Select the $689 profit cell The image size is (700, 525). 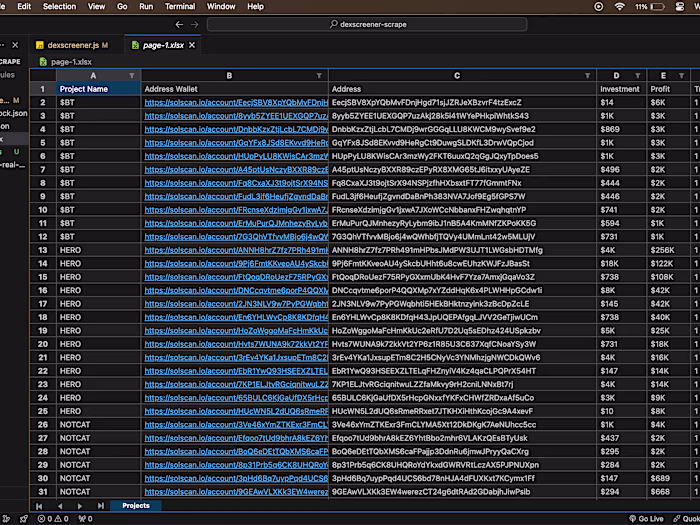coord(669,478)
